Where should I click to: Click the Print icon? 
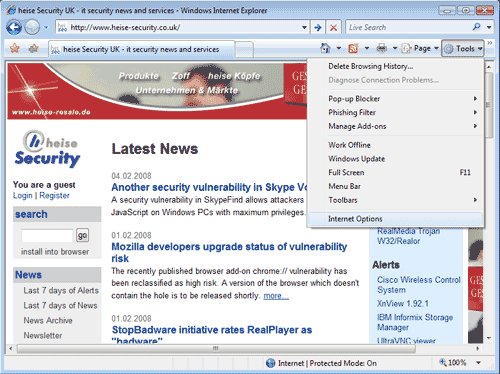[x=382, y=48]
